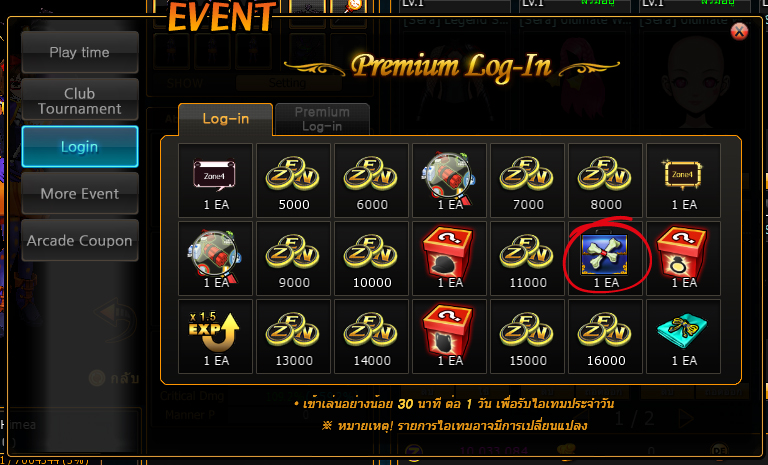This screenshot has width=768, height=465.
Task: Select the 16000 ZEN coins reward
Action: point(605,336)
